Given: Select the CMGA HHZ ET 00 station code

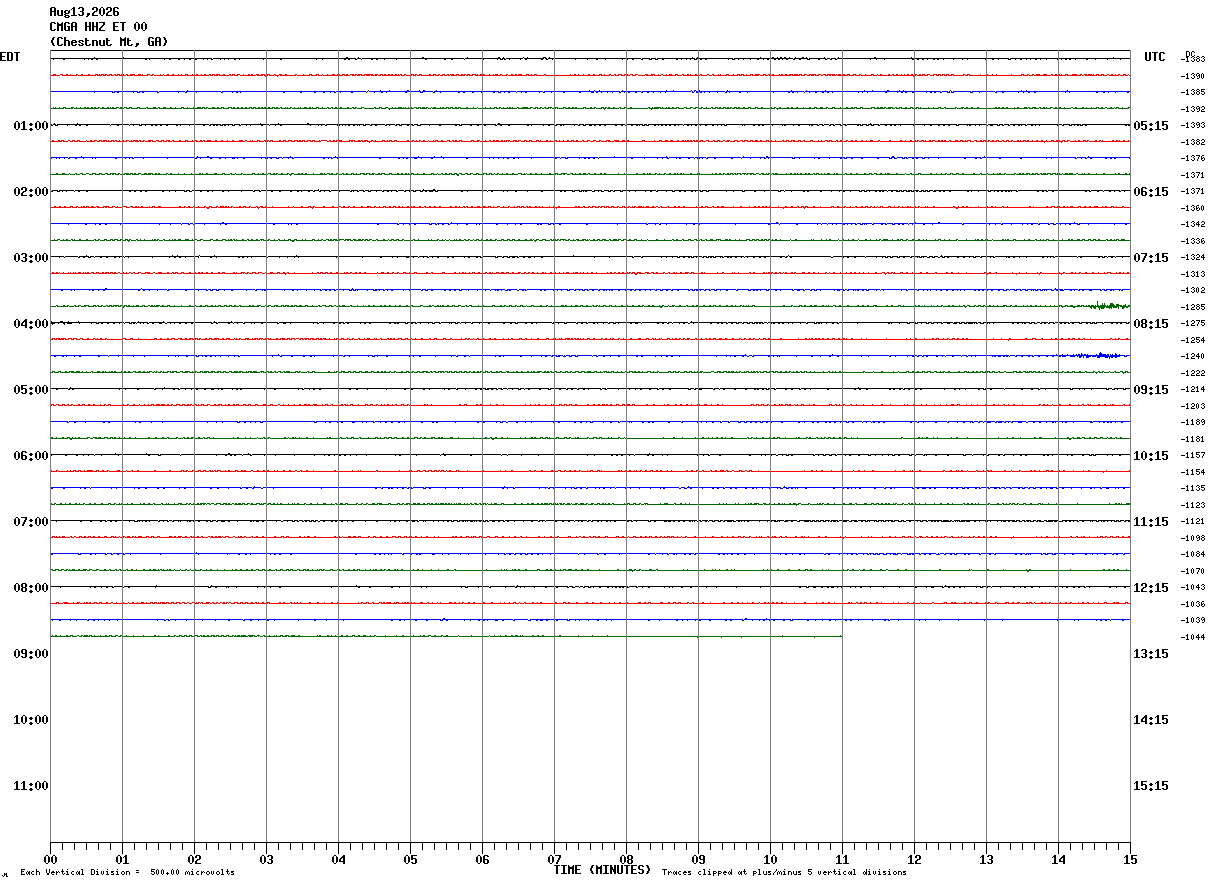Looking at the screenshot, I should (x=98, y=27).
